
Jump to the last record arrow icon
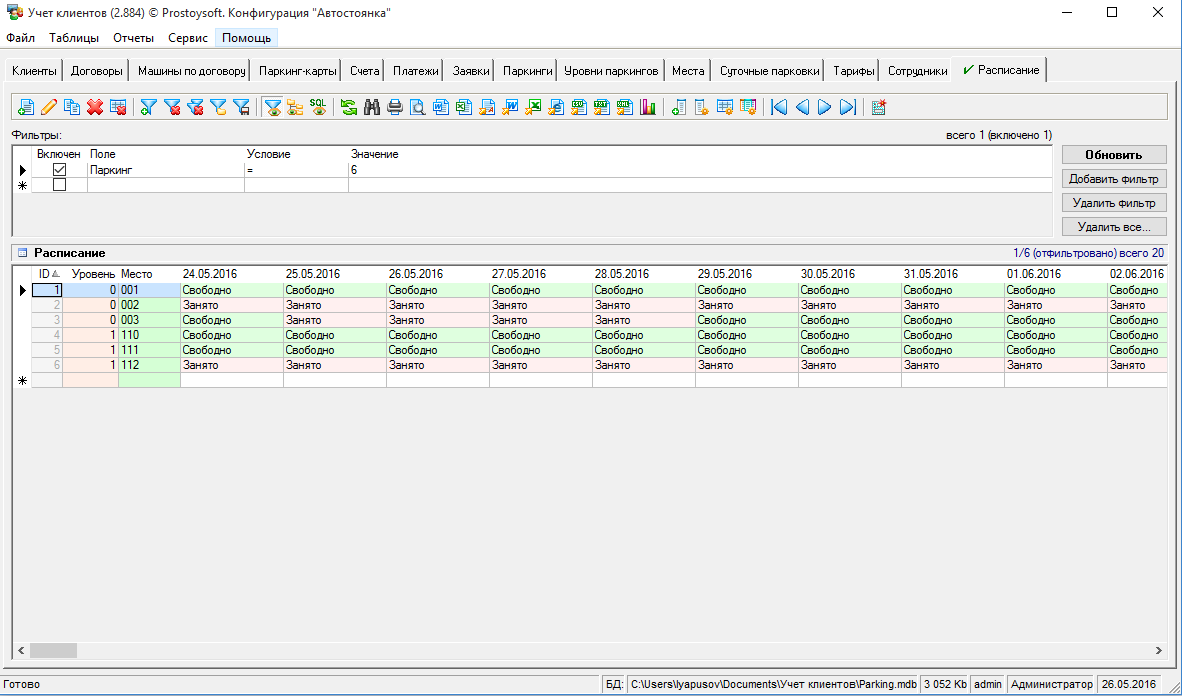coord(848,107)
